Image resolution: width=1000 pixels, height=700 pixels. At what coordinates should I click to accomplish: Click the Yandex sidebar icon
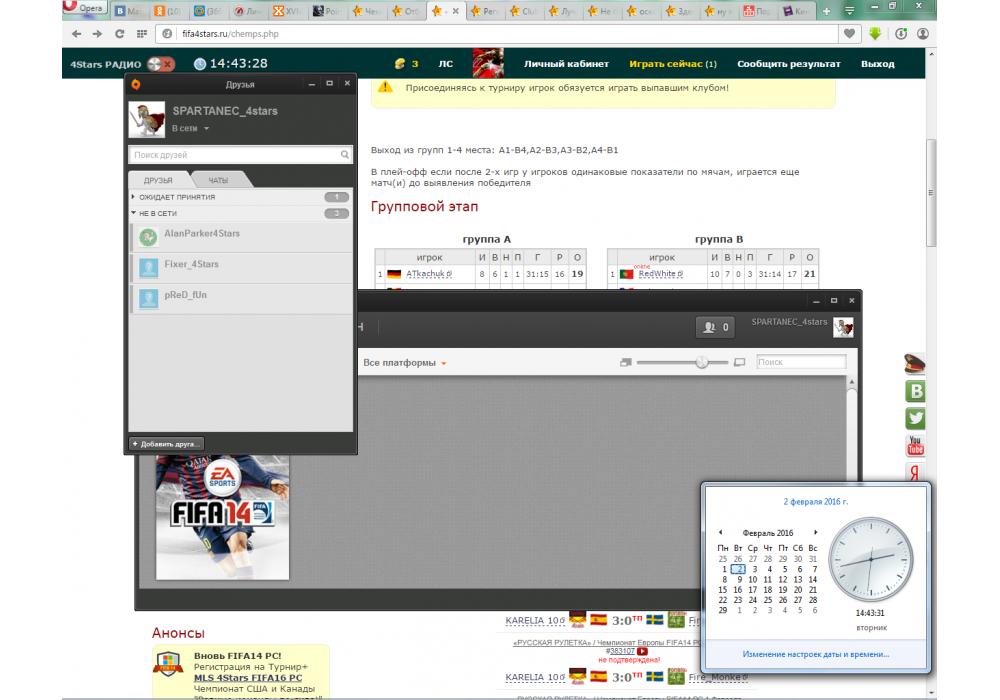coord(915,472)
